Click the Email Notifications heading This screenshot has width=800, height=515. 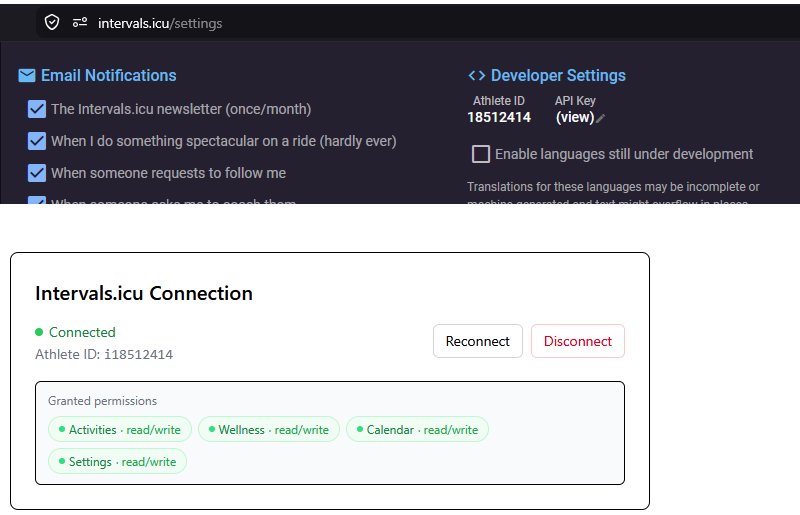click(109, 76)
